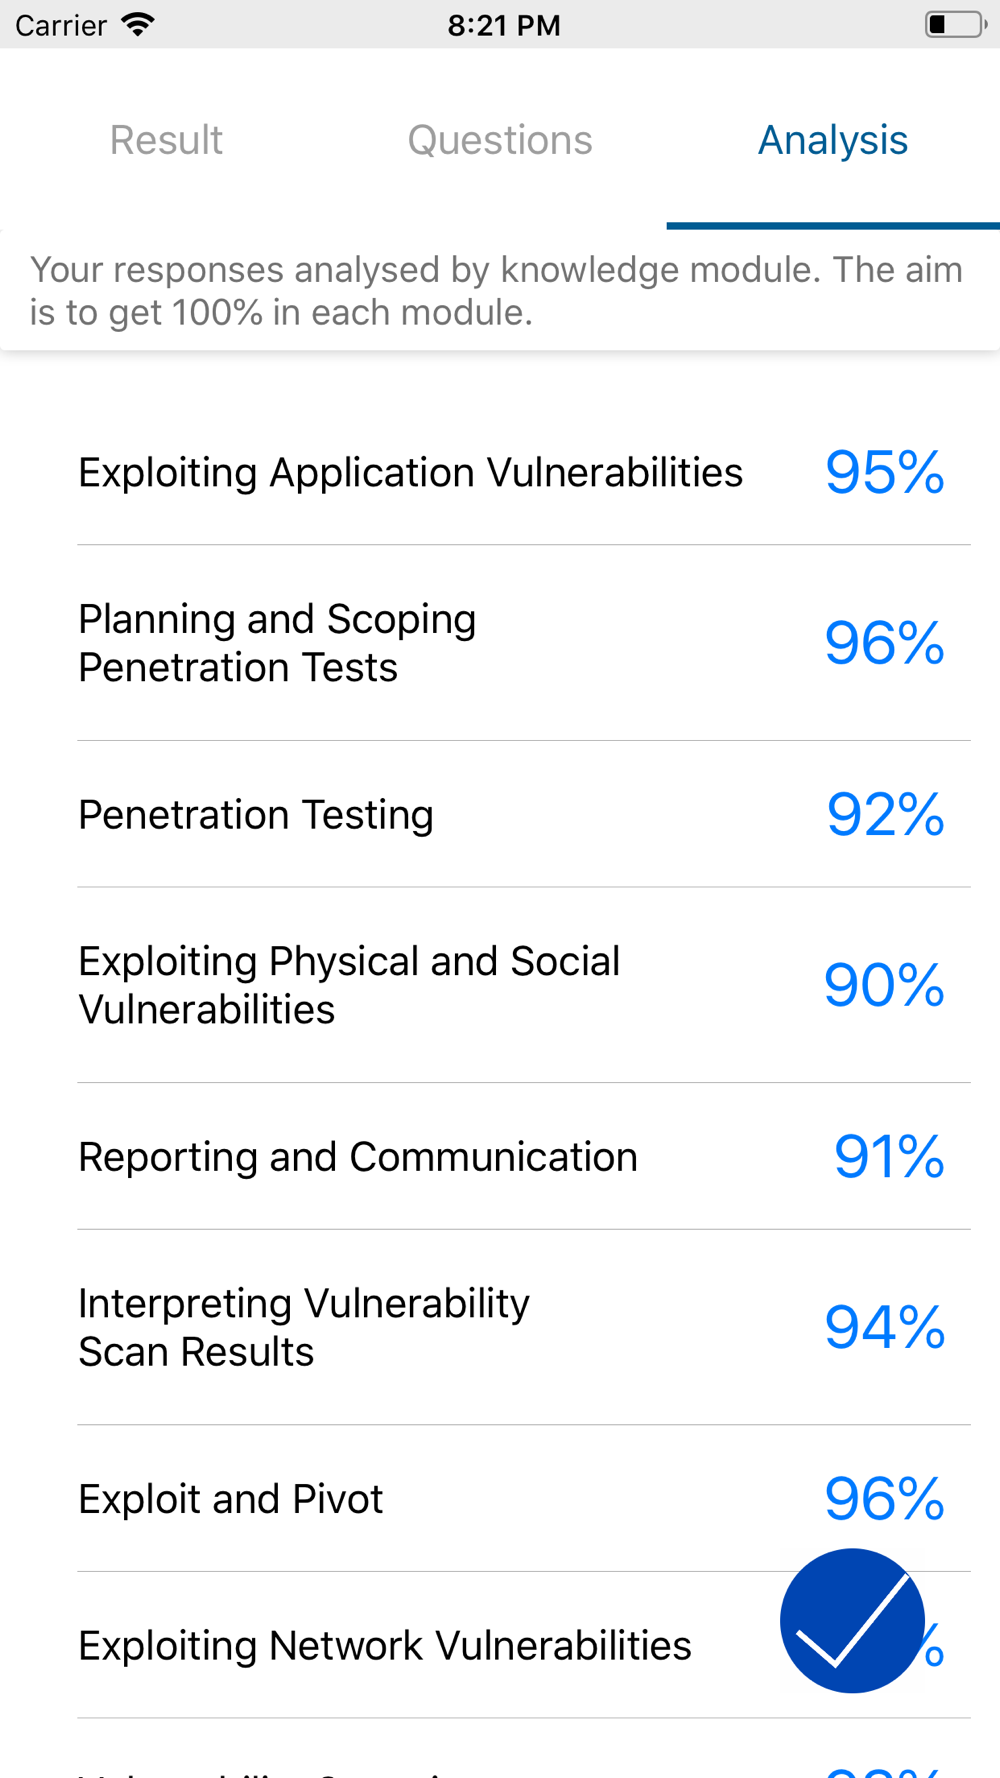This screenshot has height=1778, width=1000.
Task: Tap the battery indicator icon
Action: [955, 24]
